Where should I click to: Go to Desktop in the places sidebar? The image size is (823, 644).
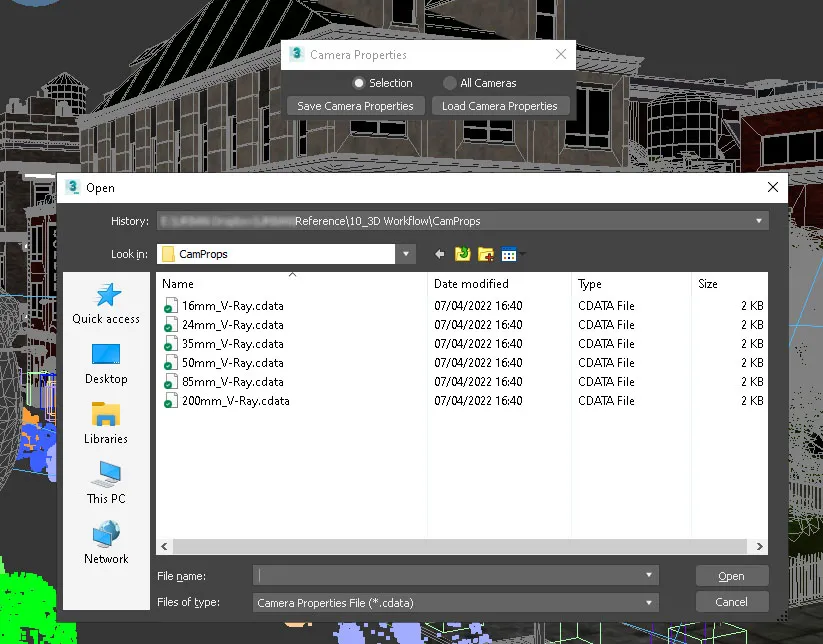point(106,364)
